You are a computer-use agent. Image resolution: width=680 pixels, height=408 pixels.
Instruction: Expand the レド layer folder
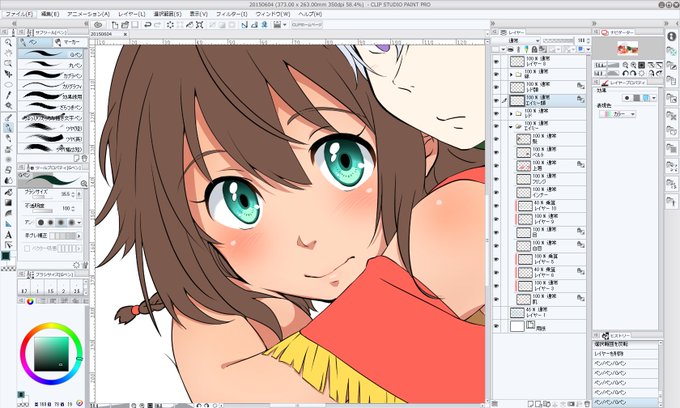pos(511,114)
